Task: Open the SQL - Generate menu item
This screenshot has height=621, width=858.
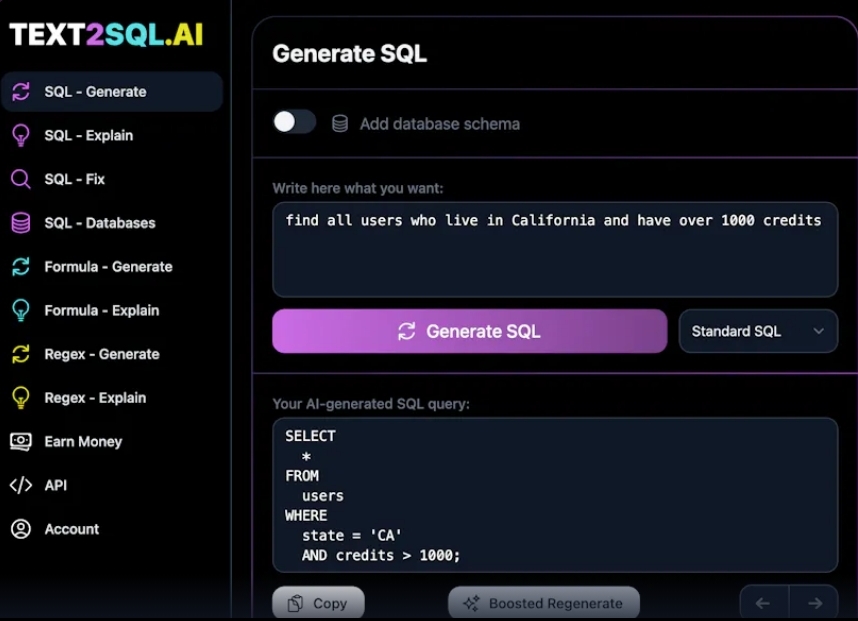Action: pos(95,92)
